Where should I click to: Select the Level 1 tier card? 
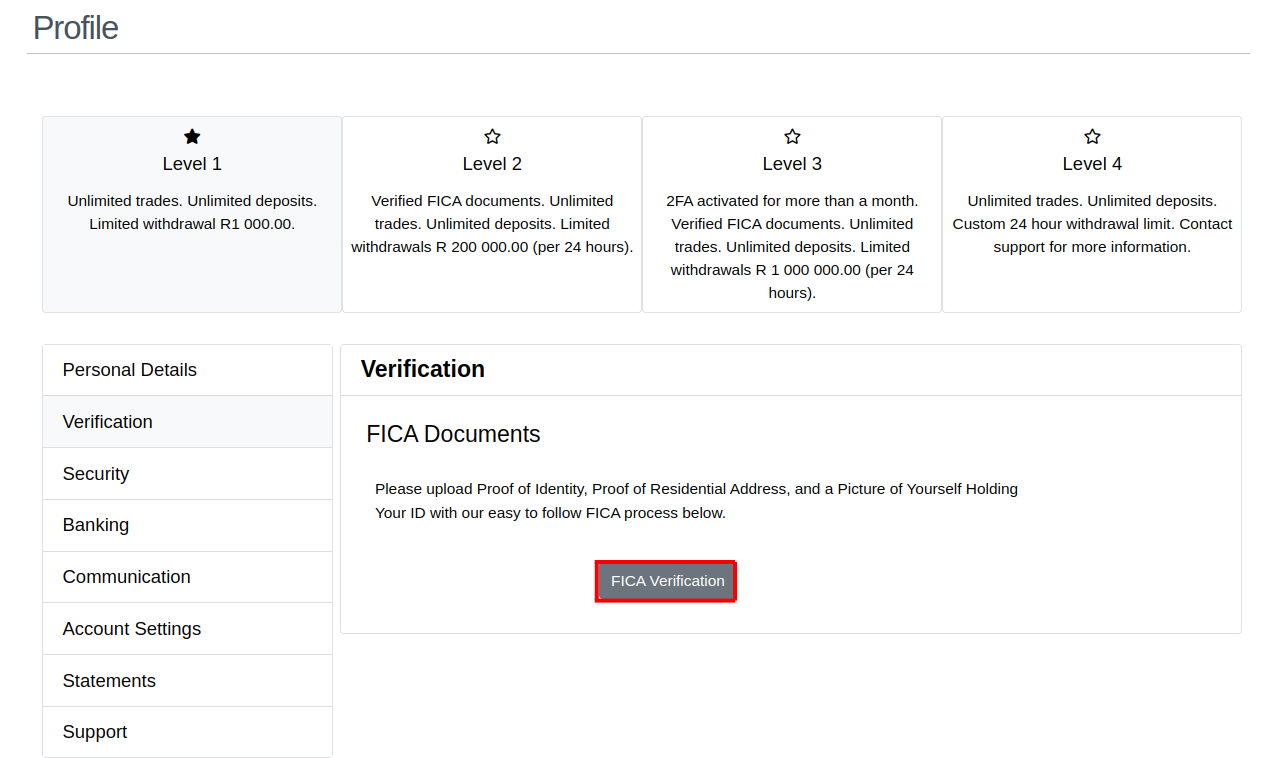(191, 214)
